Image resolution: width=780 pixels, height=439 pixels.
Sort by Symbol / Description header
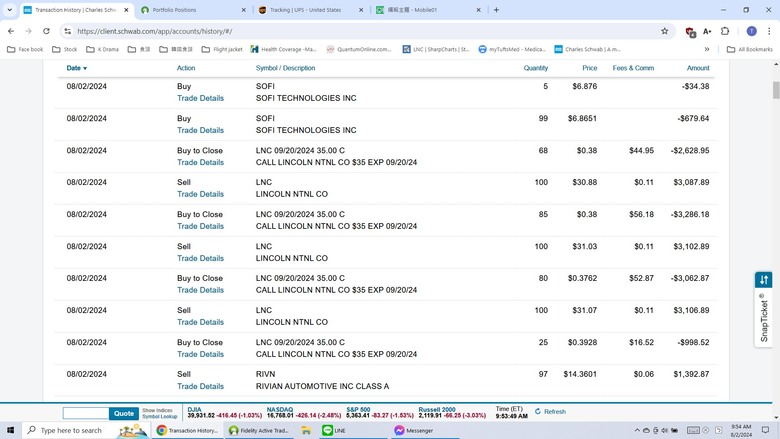[286, 68]
